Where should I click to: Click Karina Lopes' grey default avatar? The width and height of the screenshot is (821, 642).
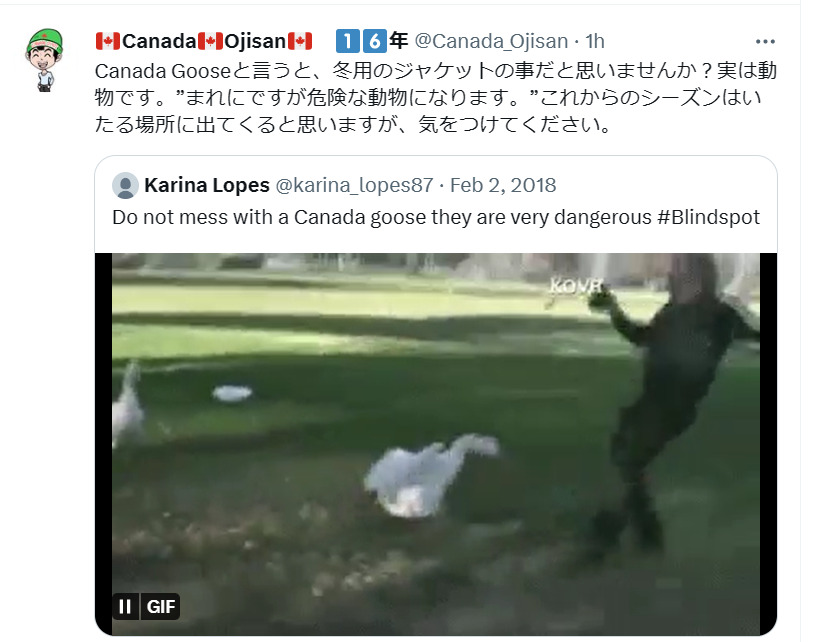125,185
